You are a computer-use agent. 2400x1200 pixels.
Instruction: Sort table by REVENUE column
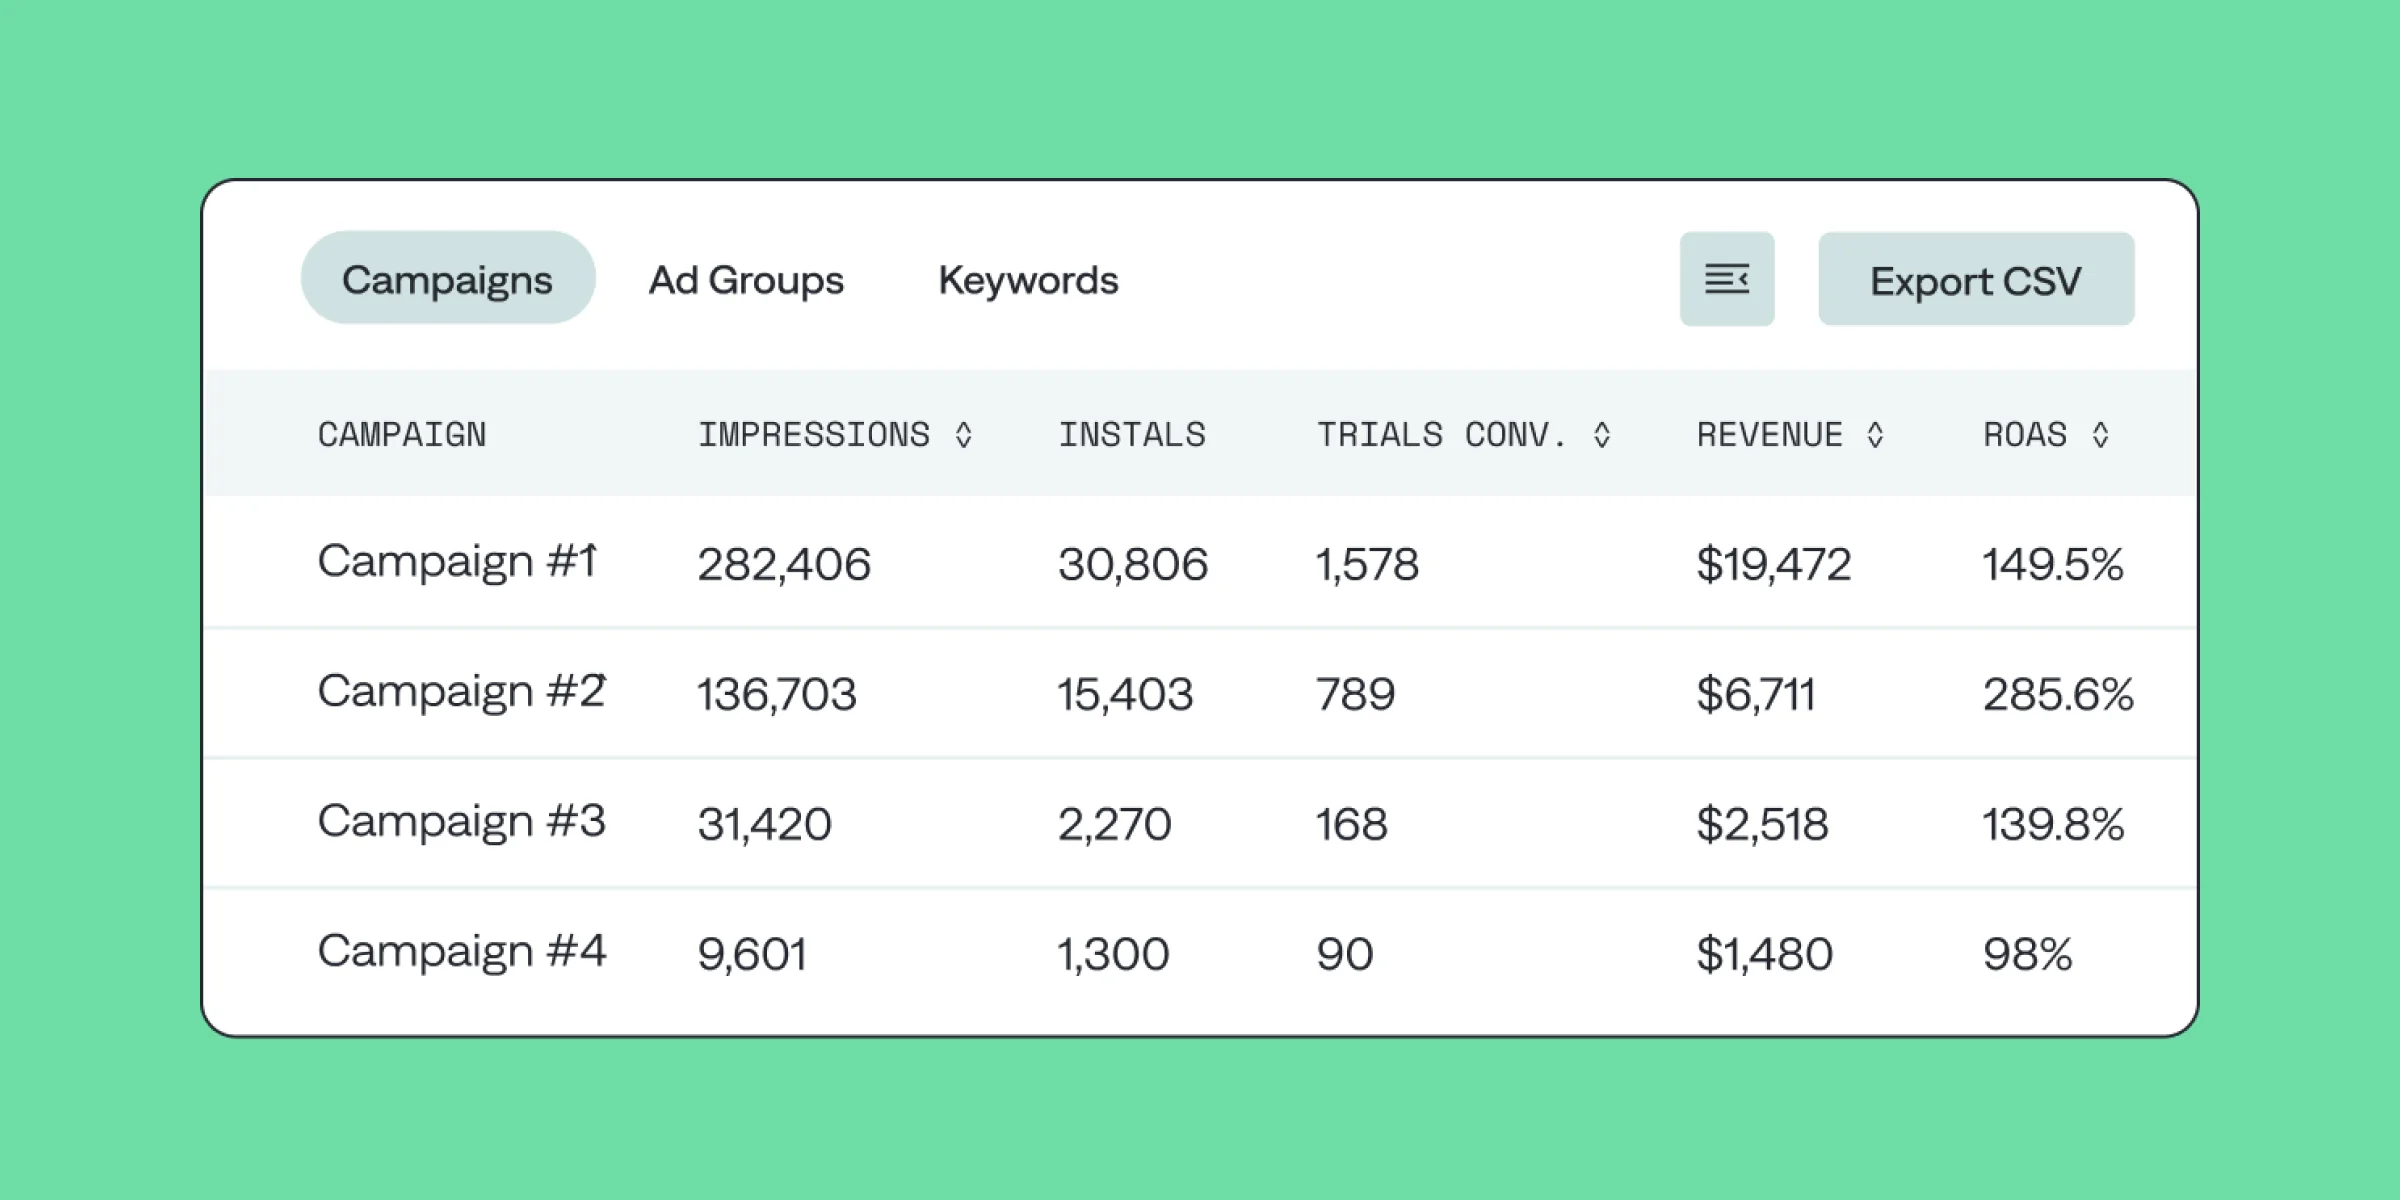[1768, 434]
